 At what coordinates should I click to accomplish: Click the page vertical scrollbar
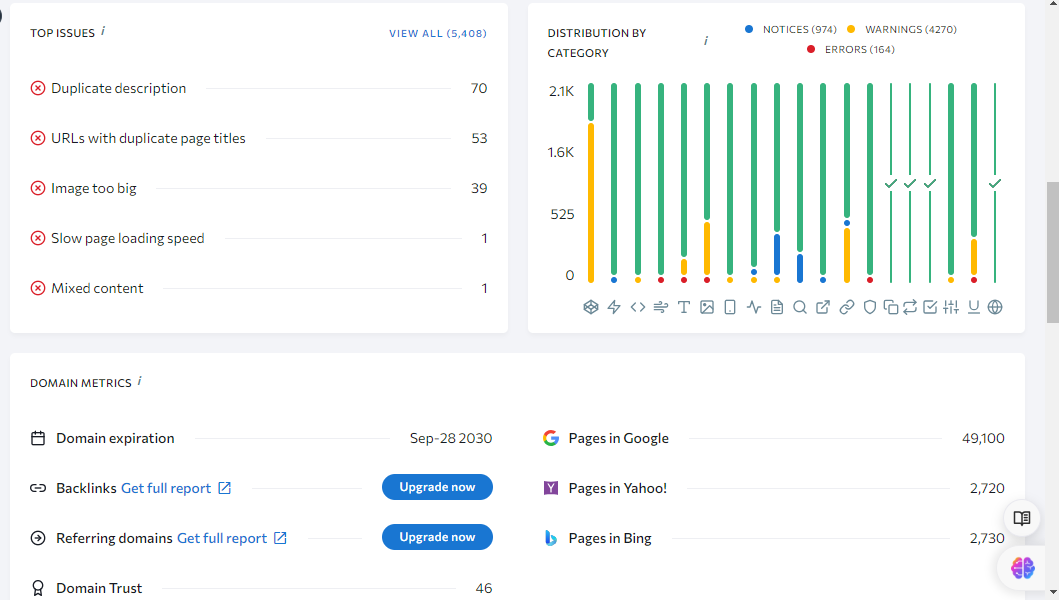[1052, 250]
